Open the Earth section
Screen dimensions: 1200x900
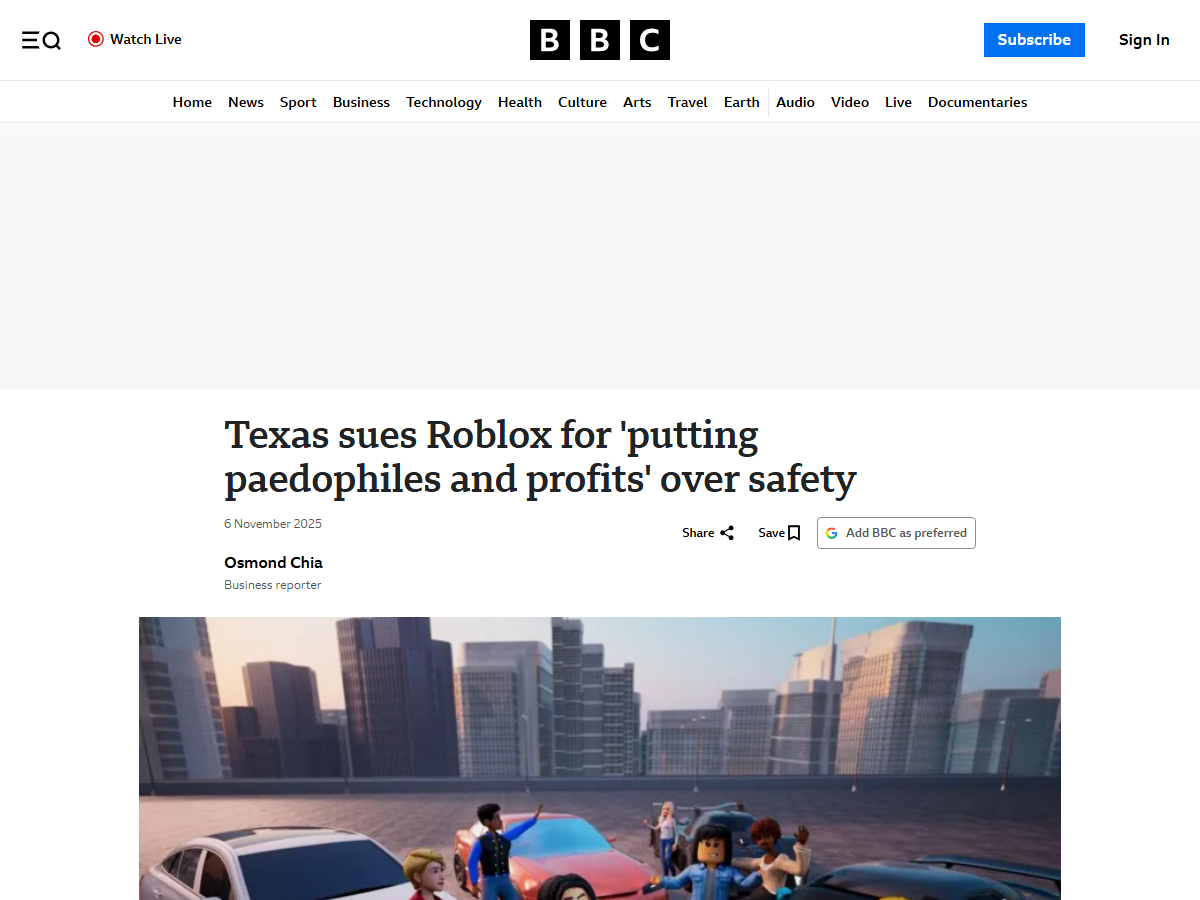742,102
